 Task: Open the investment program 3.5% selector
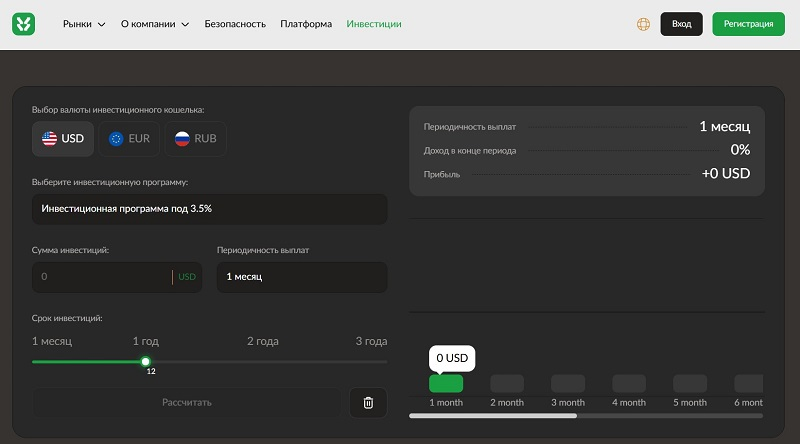coord(209,209)
